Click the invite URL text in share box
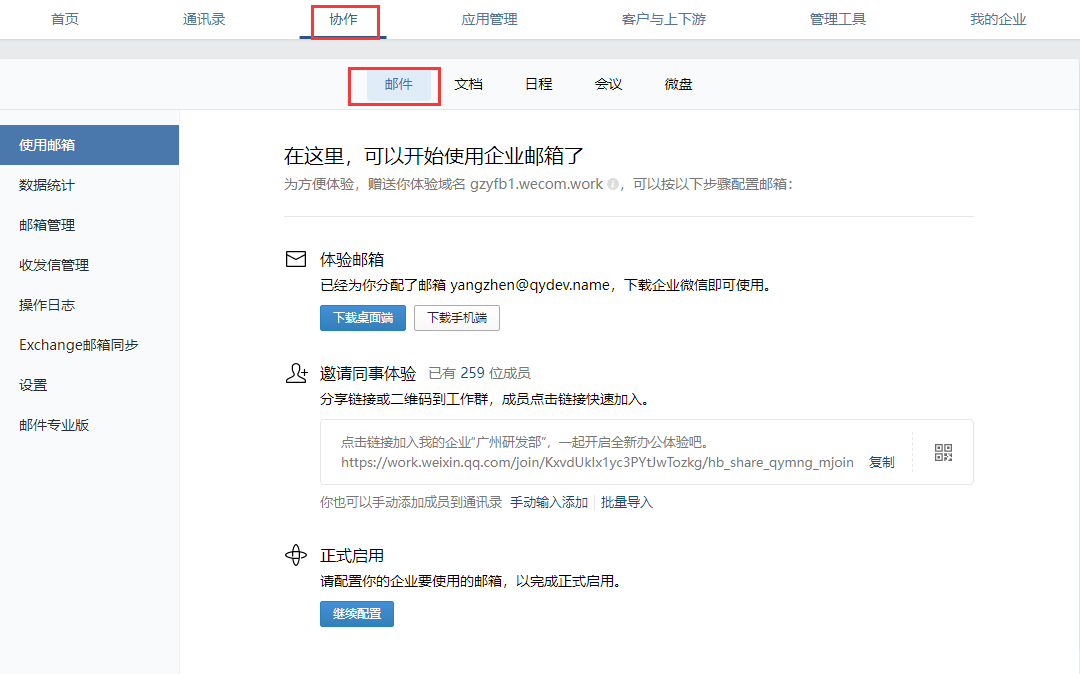The width and height of the screenshot is (1080, 674). (597, 462)
